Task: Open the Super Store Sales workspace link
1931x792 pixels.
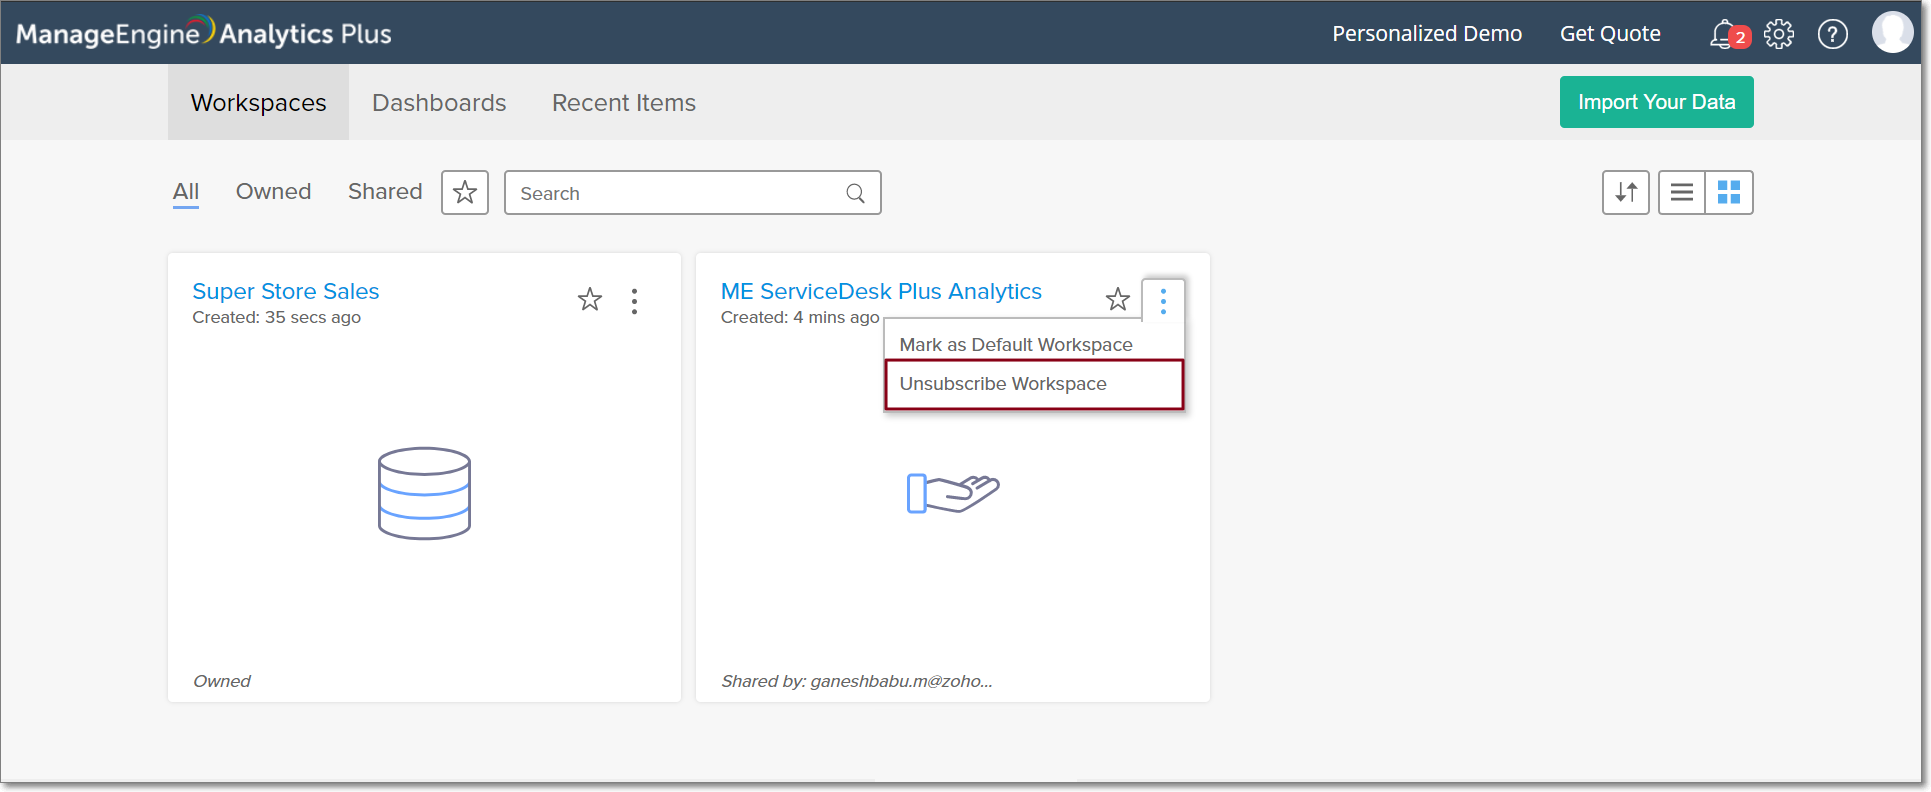Action: 286,291
